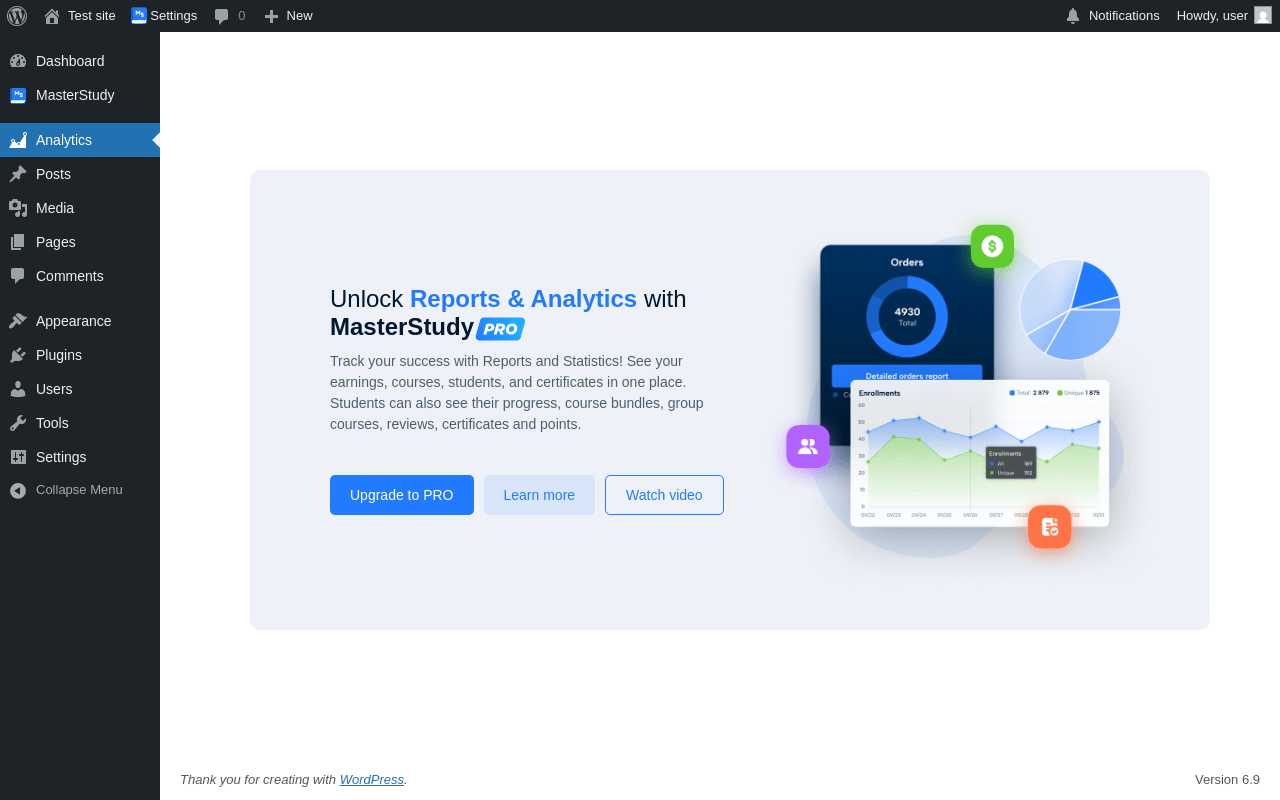Click the MasterStudy icon in sidebar

(x=18, y=95)
